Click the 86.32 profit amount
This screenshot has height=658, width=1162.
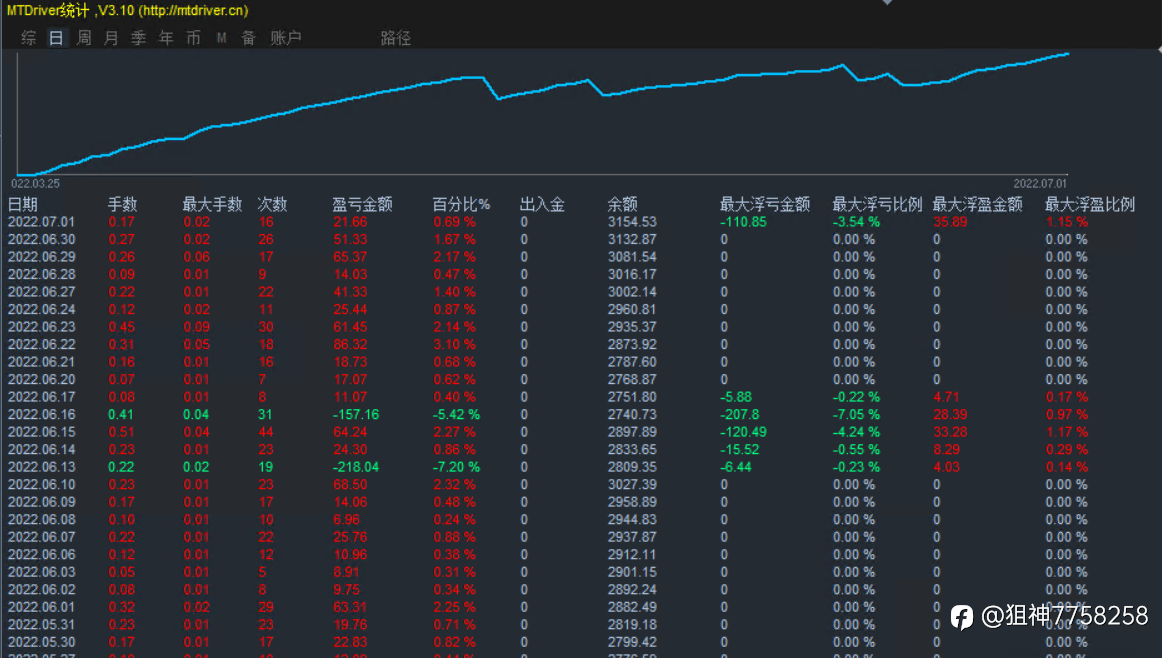[x=351, y=345]
